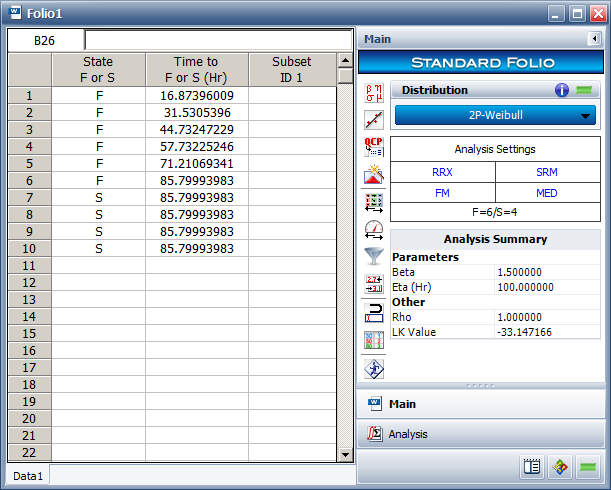Click the Time to F or S column header

point(197,69)
